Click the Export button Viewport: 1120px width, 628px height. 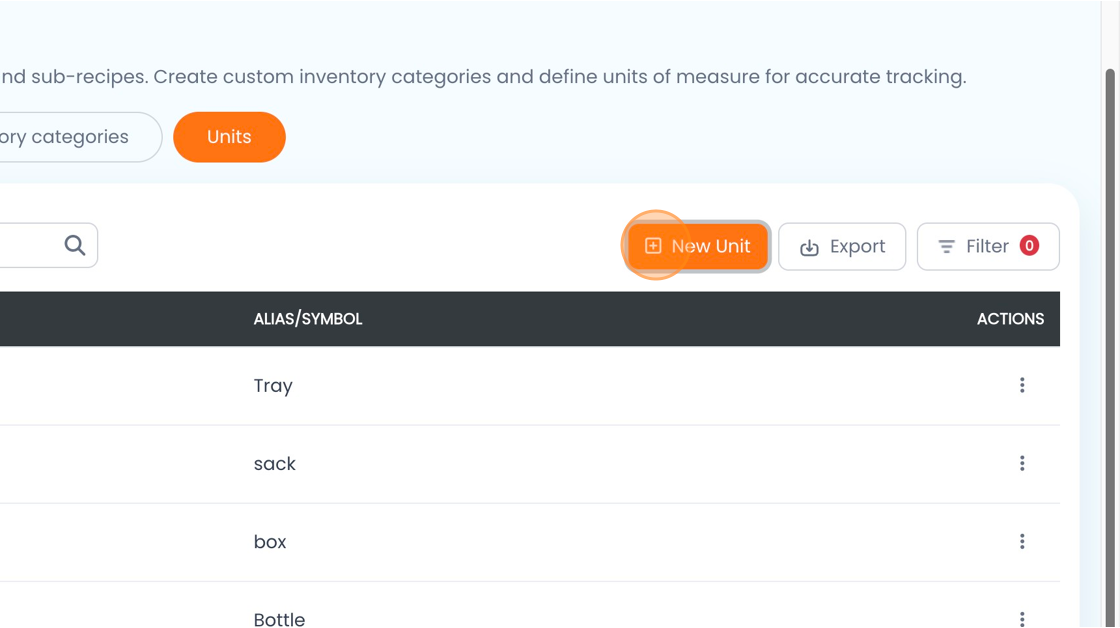[x=842, y=246]
